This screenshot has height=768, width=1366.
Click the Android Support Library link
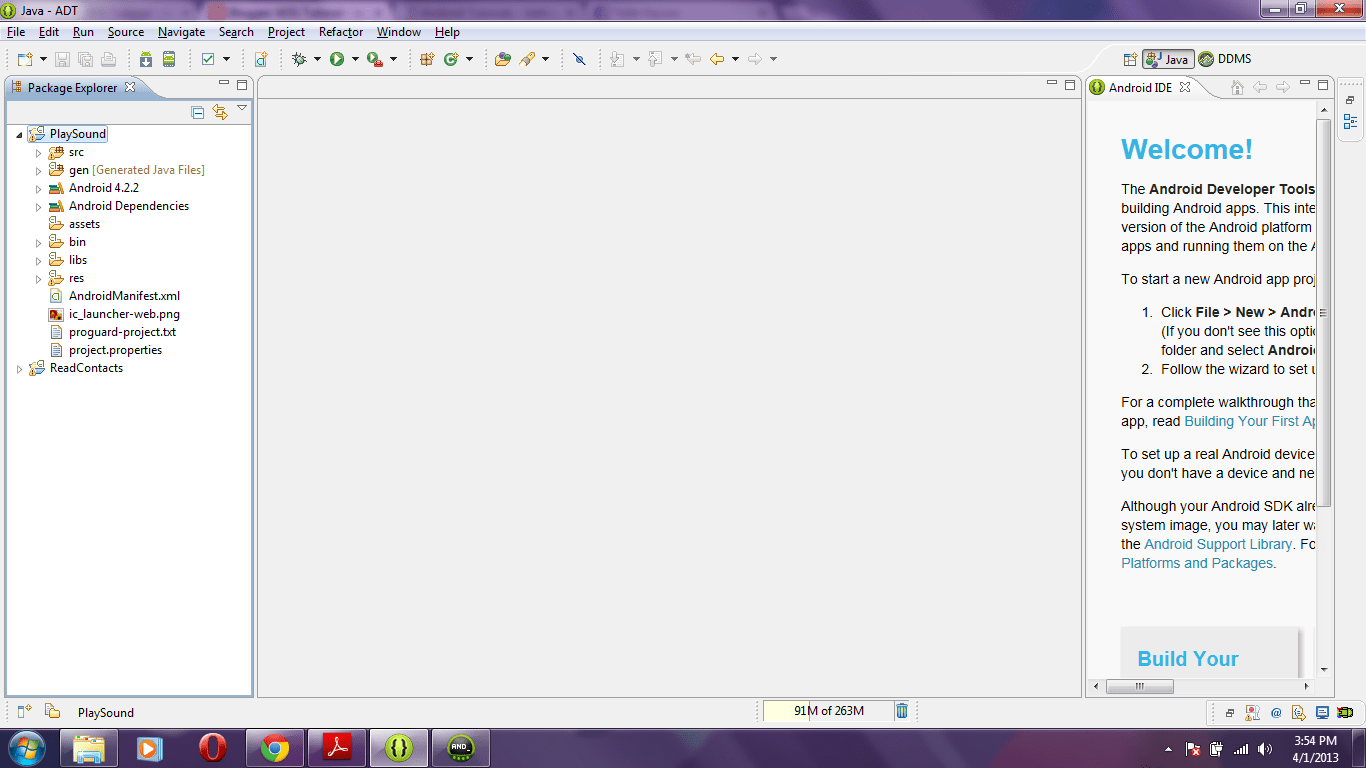point(1218,544)
